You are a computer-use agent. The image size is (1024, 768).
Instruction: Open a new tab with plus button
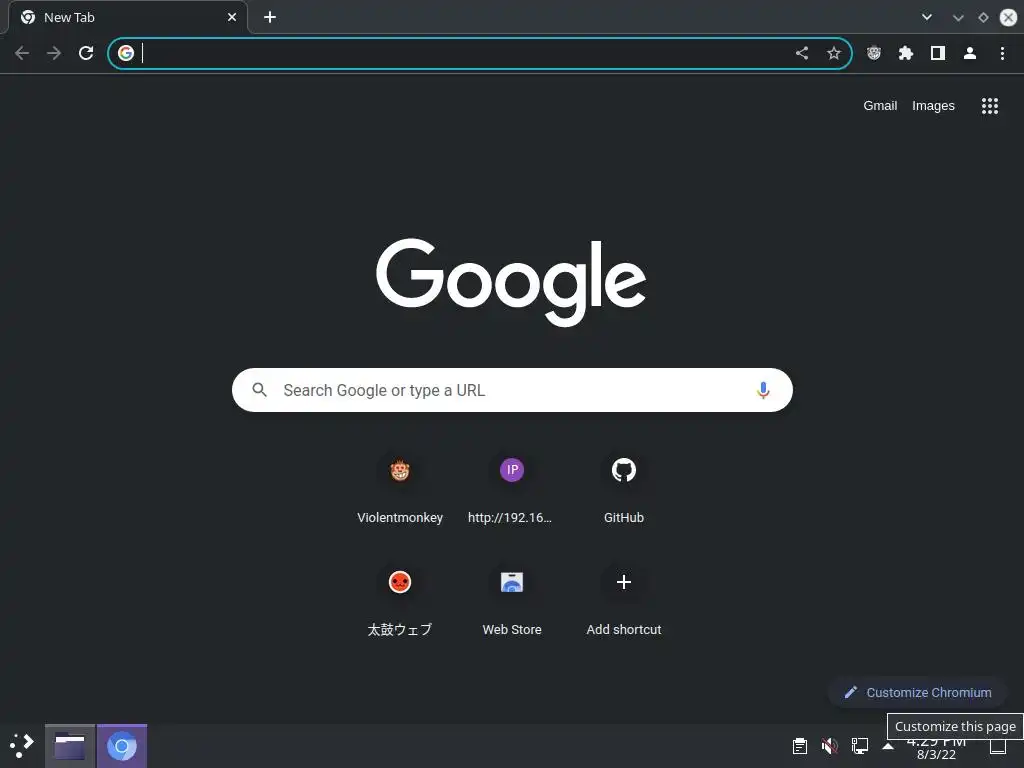coord(270,17)
